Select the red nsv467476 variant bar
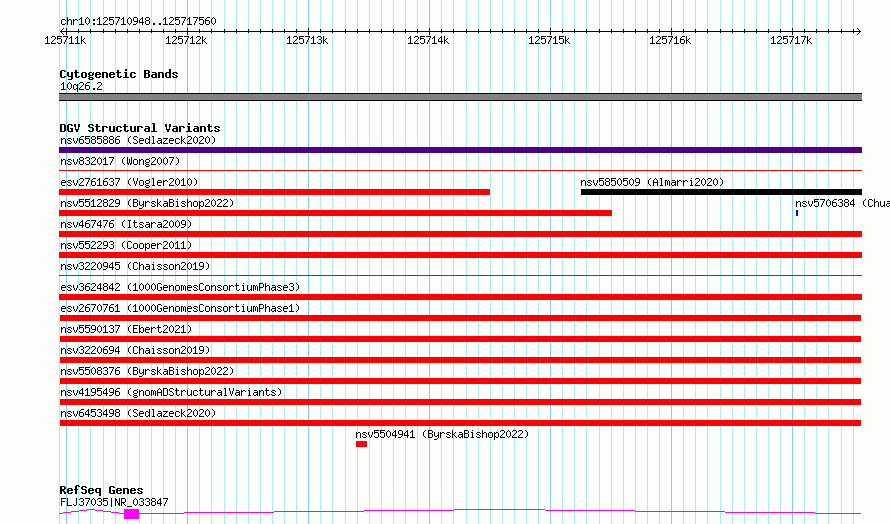 tap(460, 234)
